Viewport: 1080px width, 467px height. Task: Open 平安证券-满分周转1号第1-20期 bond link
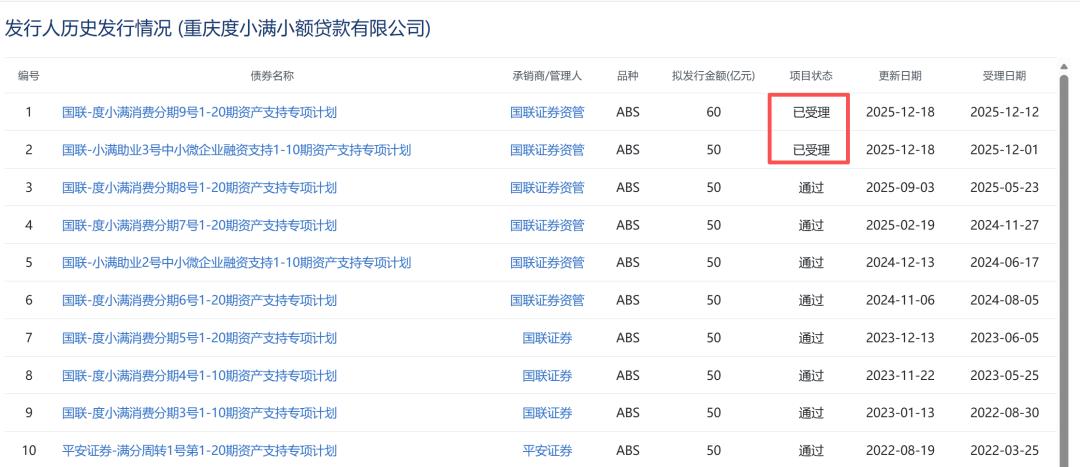199,451
